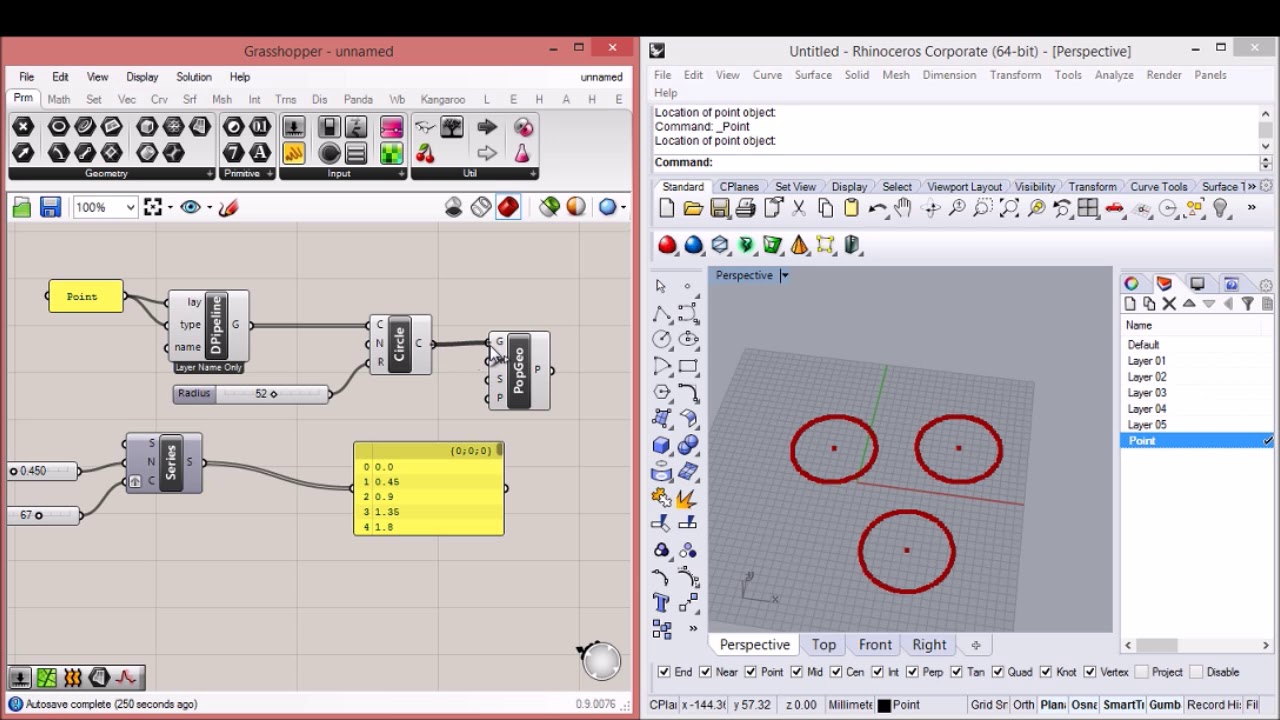Click Cut scissors icon in Rhino toolbar
This screenshot has height=720, width=1280.
click(x=798, y=208)
